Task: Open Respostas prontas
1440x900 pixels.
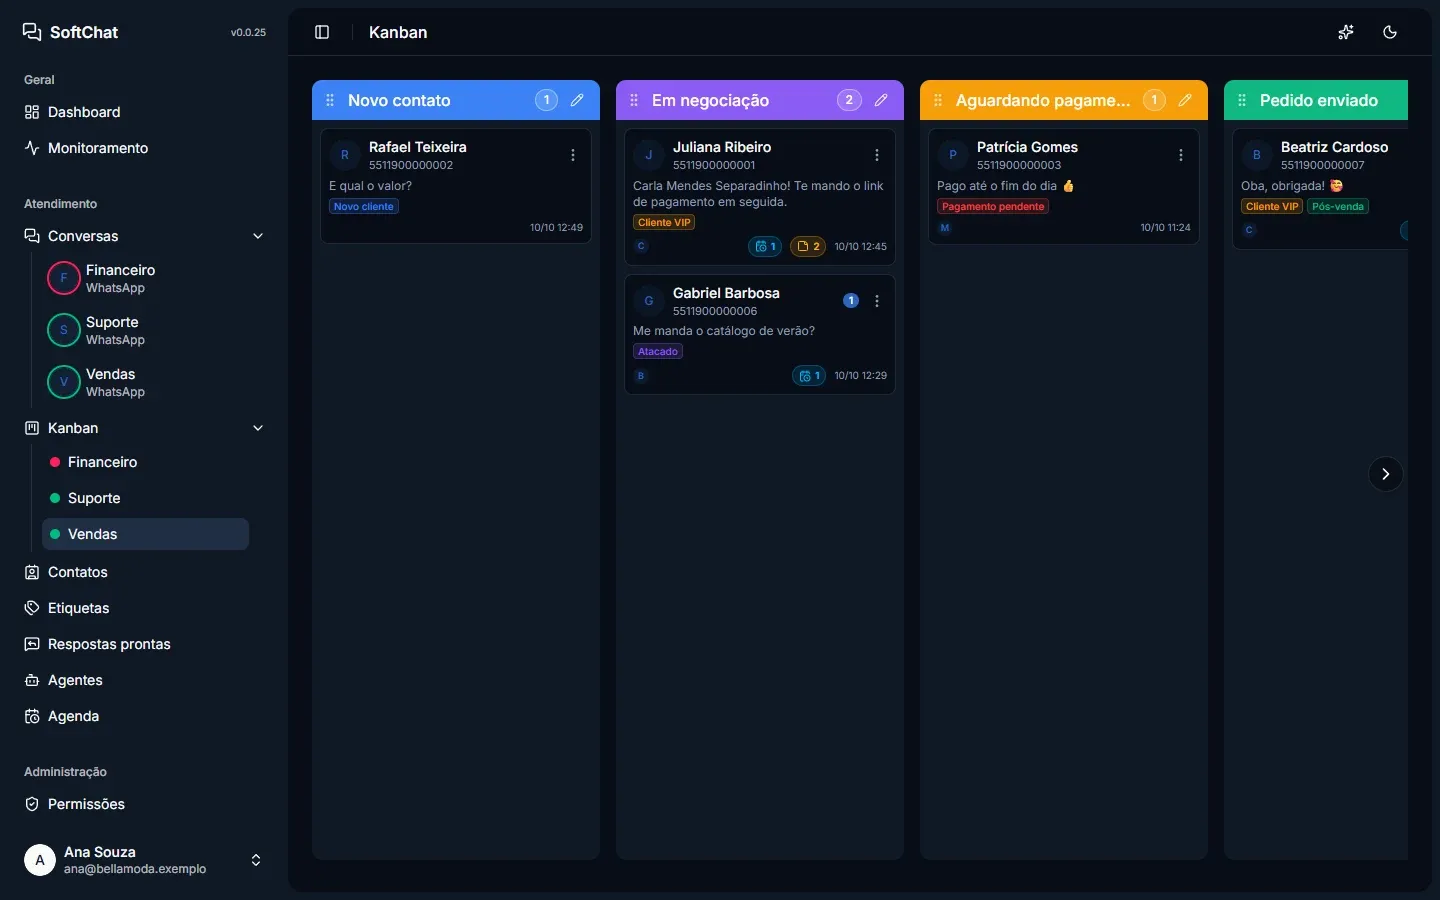Action: point(144,644)
